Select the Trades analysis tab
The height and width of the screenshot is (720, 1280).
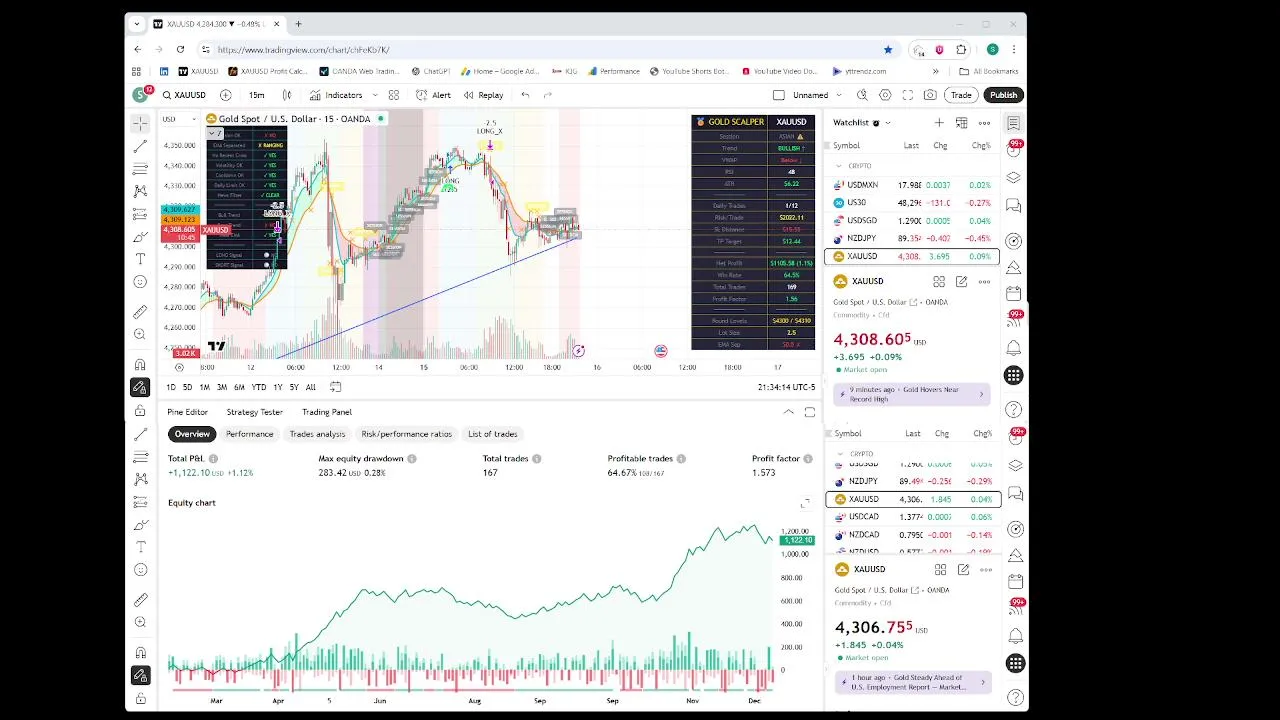[317, 434]
